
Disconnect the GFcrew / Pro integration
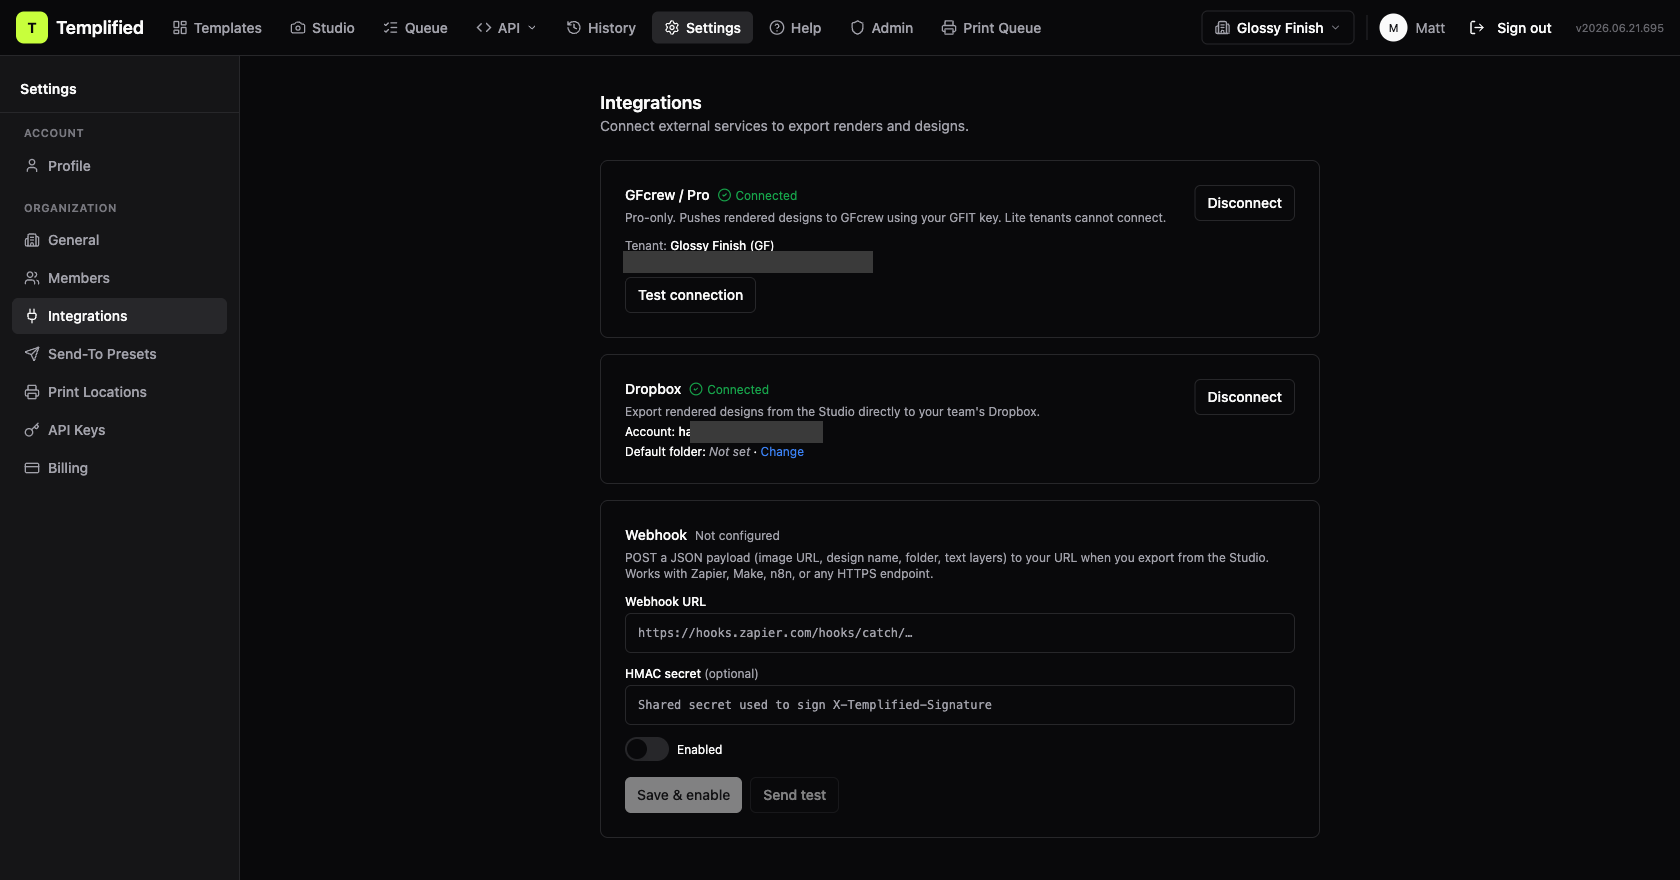1244,203
